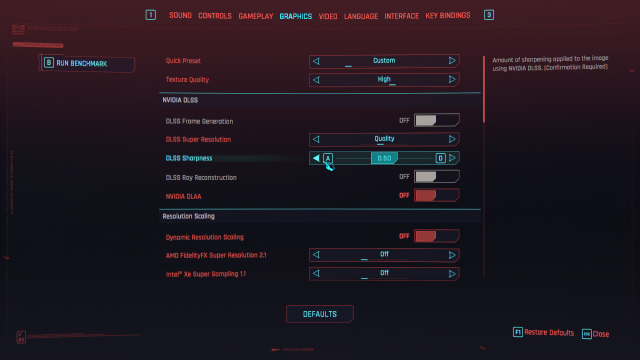This screenshot has height=360, width=640.
Task: Lower Texture Quality with left arrow
Action: [x=316, y=80]
